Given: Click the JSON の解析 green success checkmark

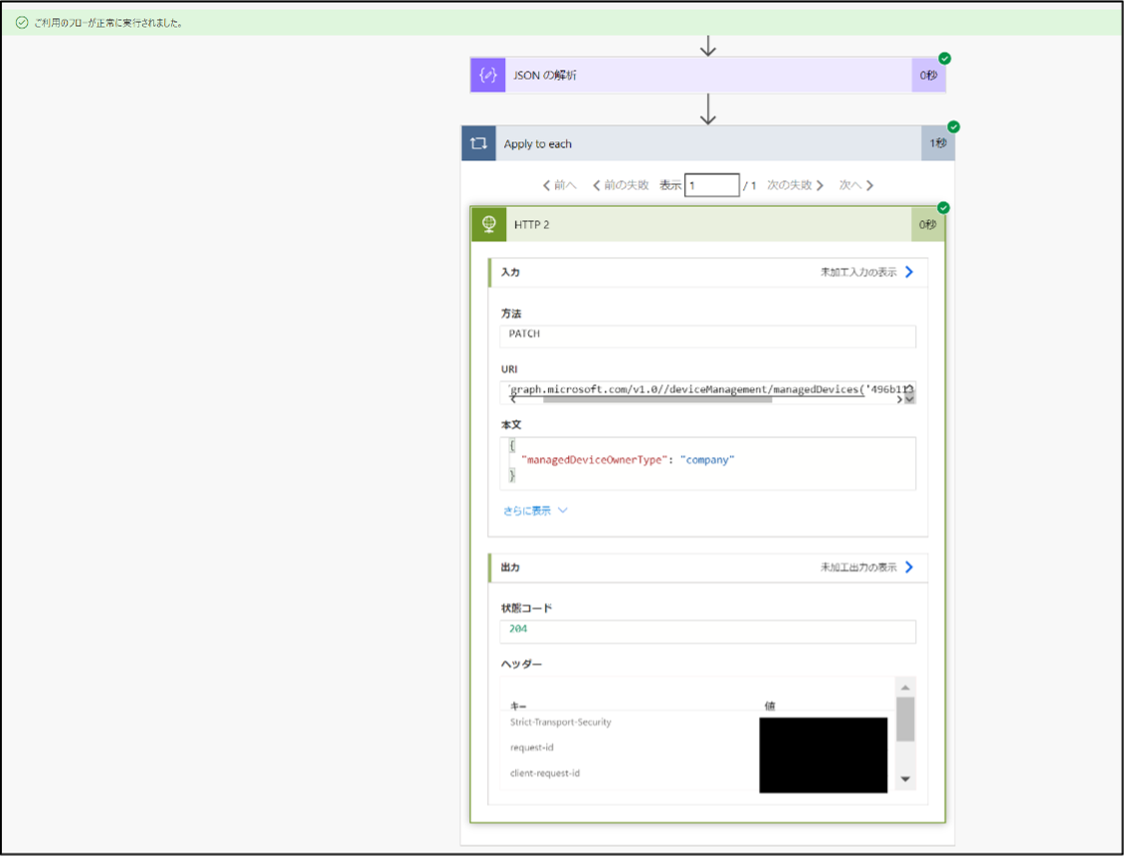Looking at the screenshot, I should (945, 58).
